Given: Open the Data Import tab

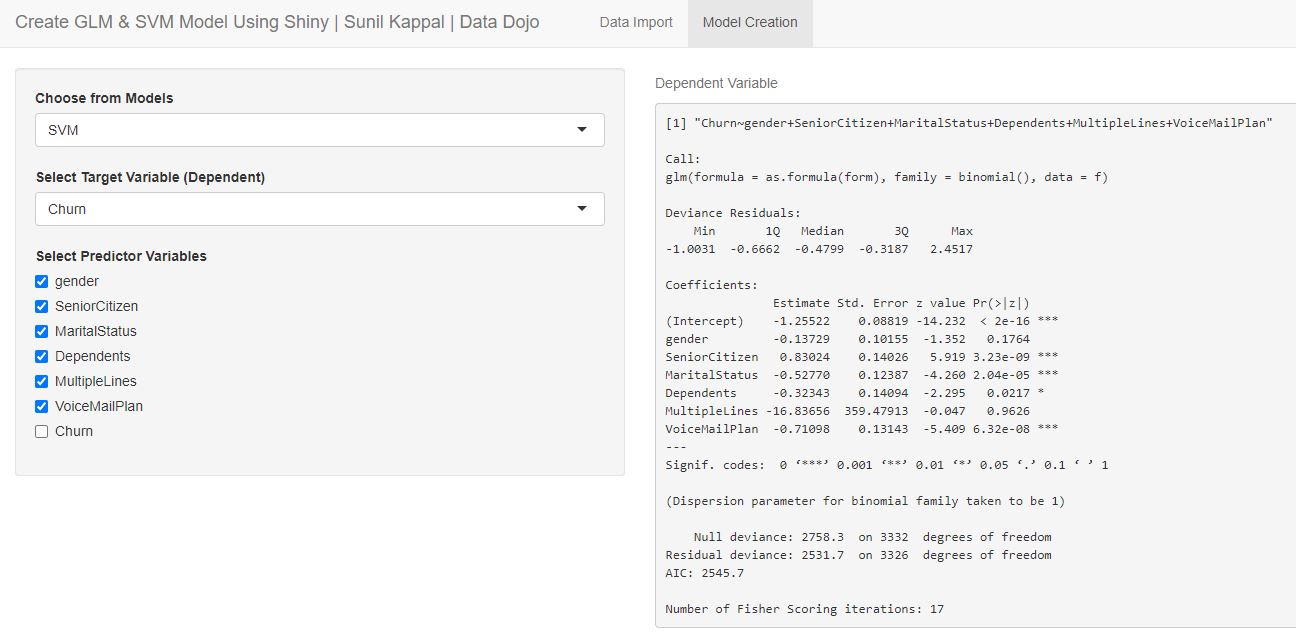Looking at the screenshot, I should (636, 22).
